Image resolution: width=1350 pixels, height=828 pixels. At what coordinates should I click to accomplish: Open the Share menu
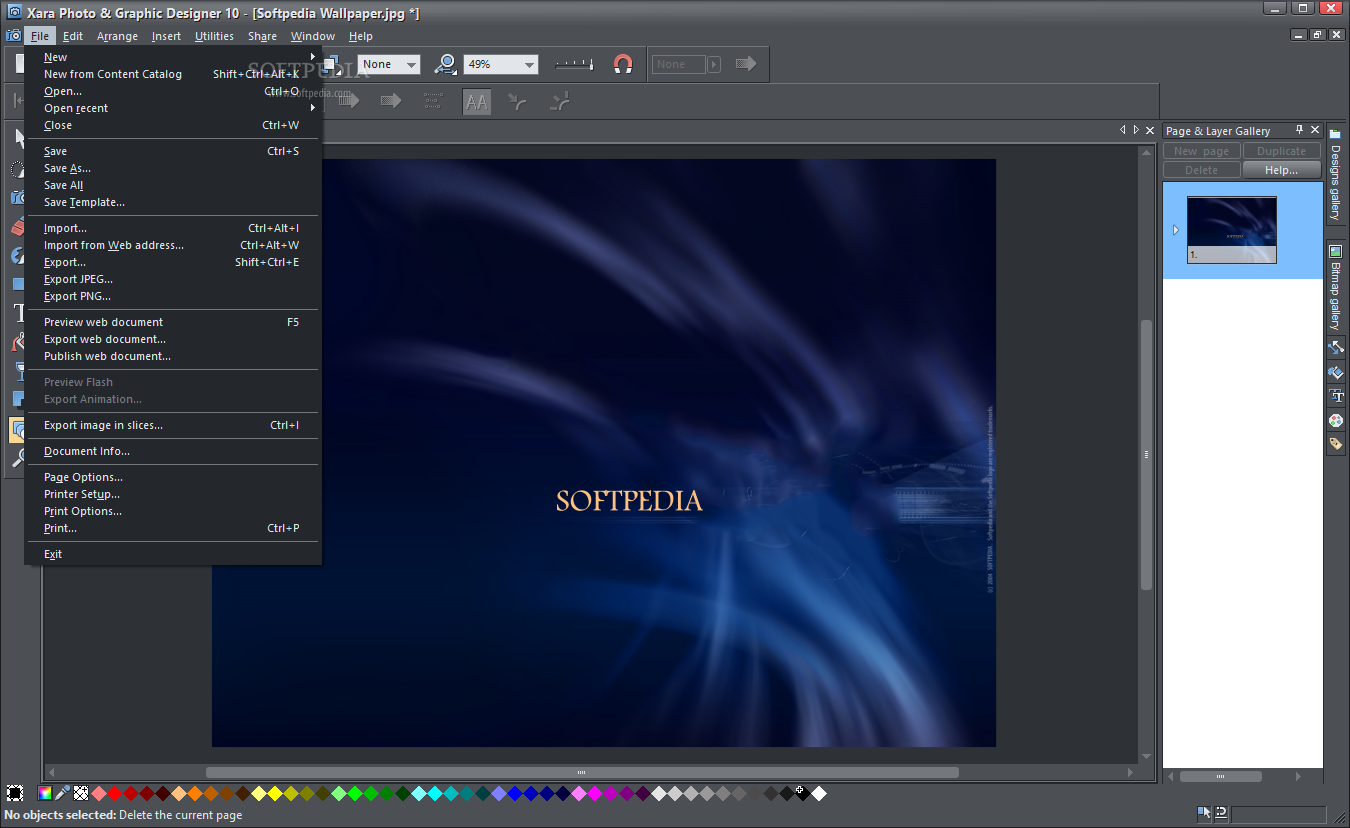coord(262,36)
